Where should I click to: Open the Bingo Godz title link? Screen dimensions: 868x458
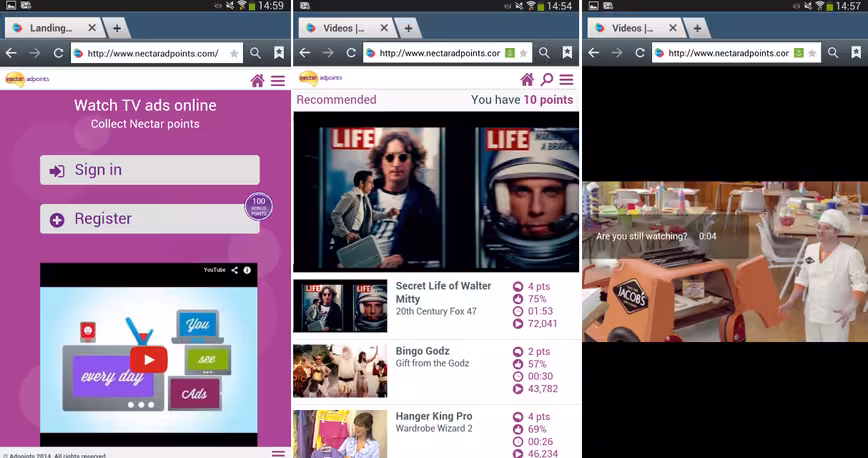422,351
